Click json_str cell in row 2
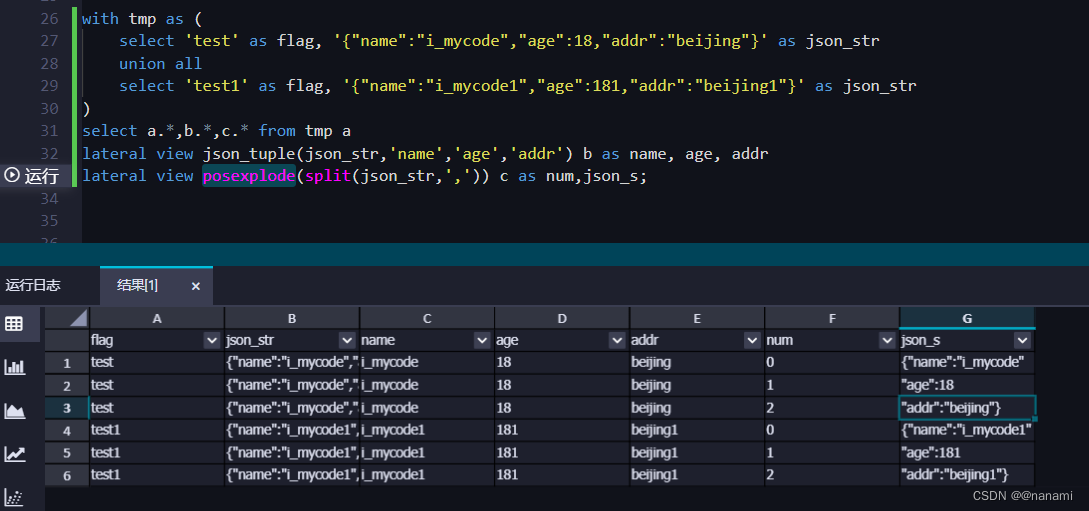This screenshot has height=511, width=1089. pos(292,385)
